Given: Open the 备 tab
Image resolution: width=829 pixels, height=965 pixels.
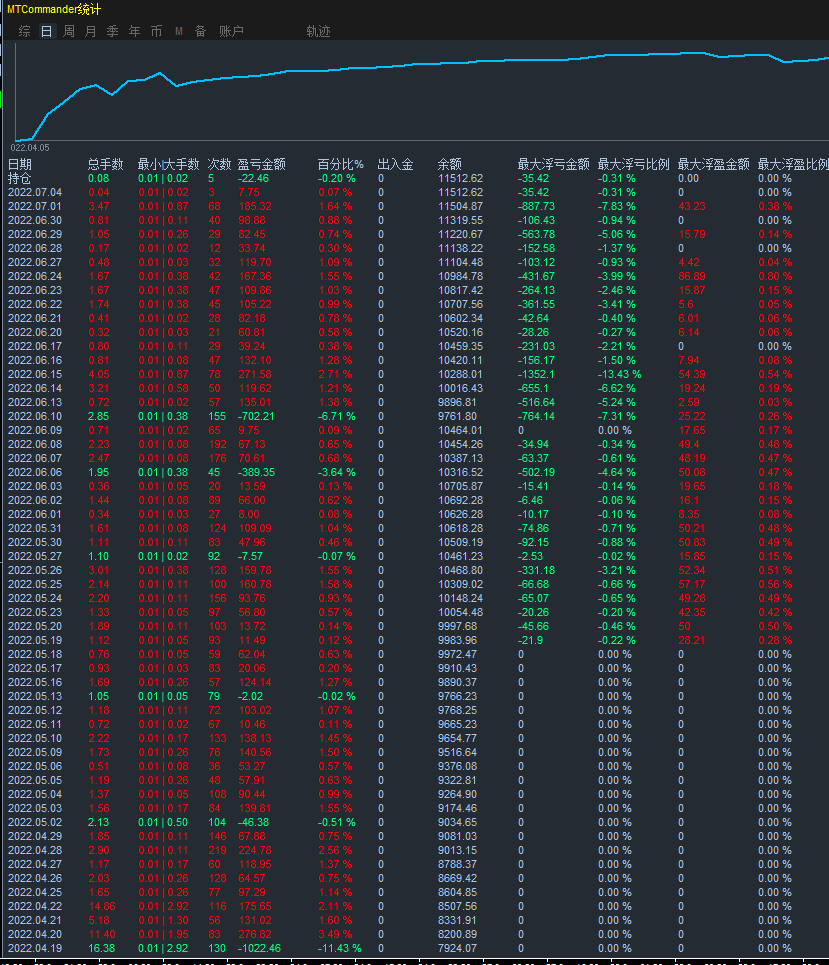Looking at the screenshot, I should pyautogui.click(x=200, y=31).
